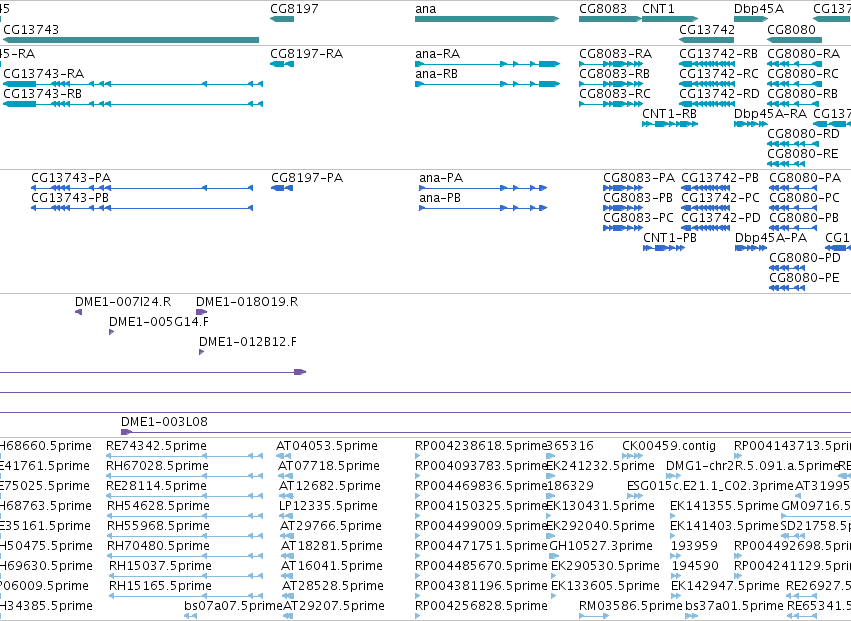Click the CNT1-PB protein glyph

click(x=664, y=249)
